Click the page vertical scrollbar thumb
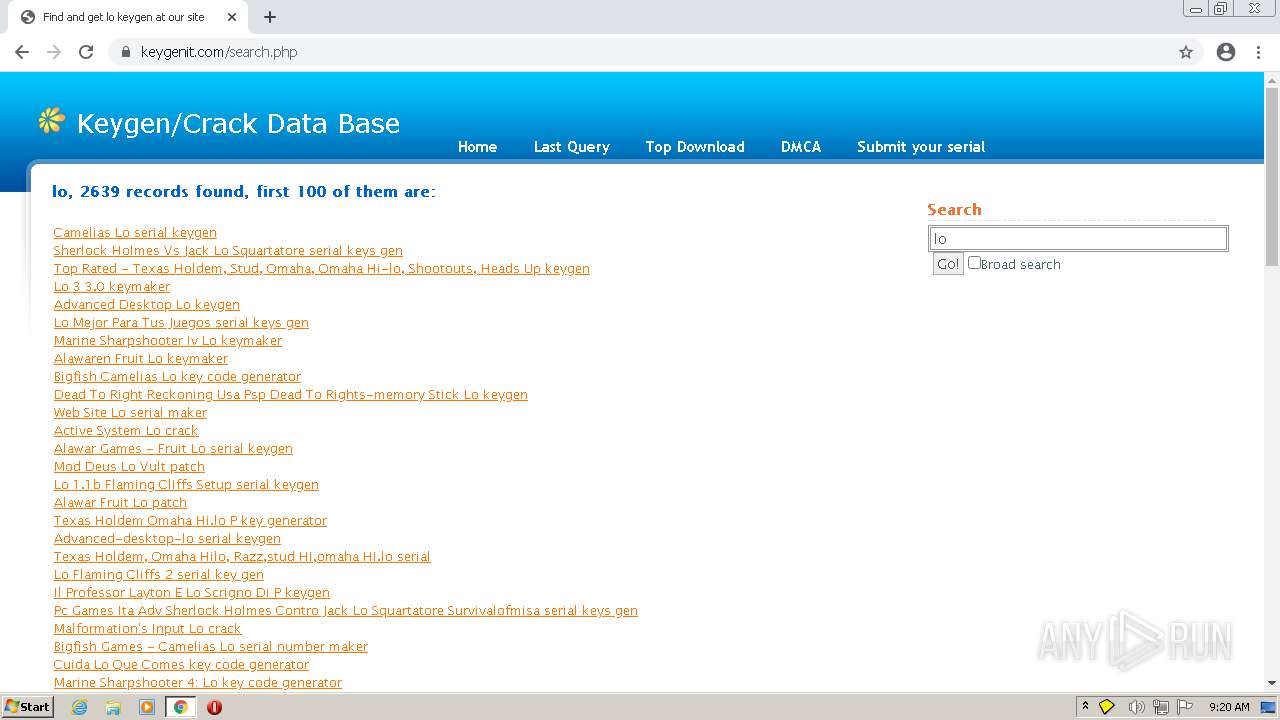 1271,175
